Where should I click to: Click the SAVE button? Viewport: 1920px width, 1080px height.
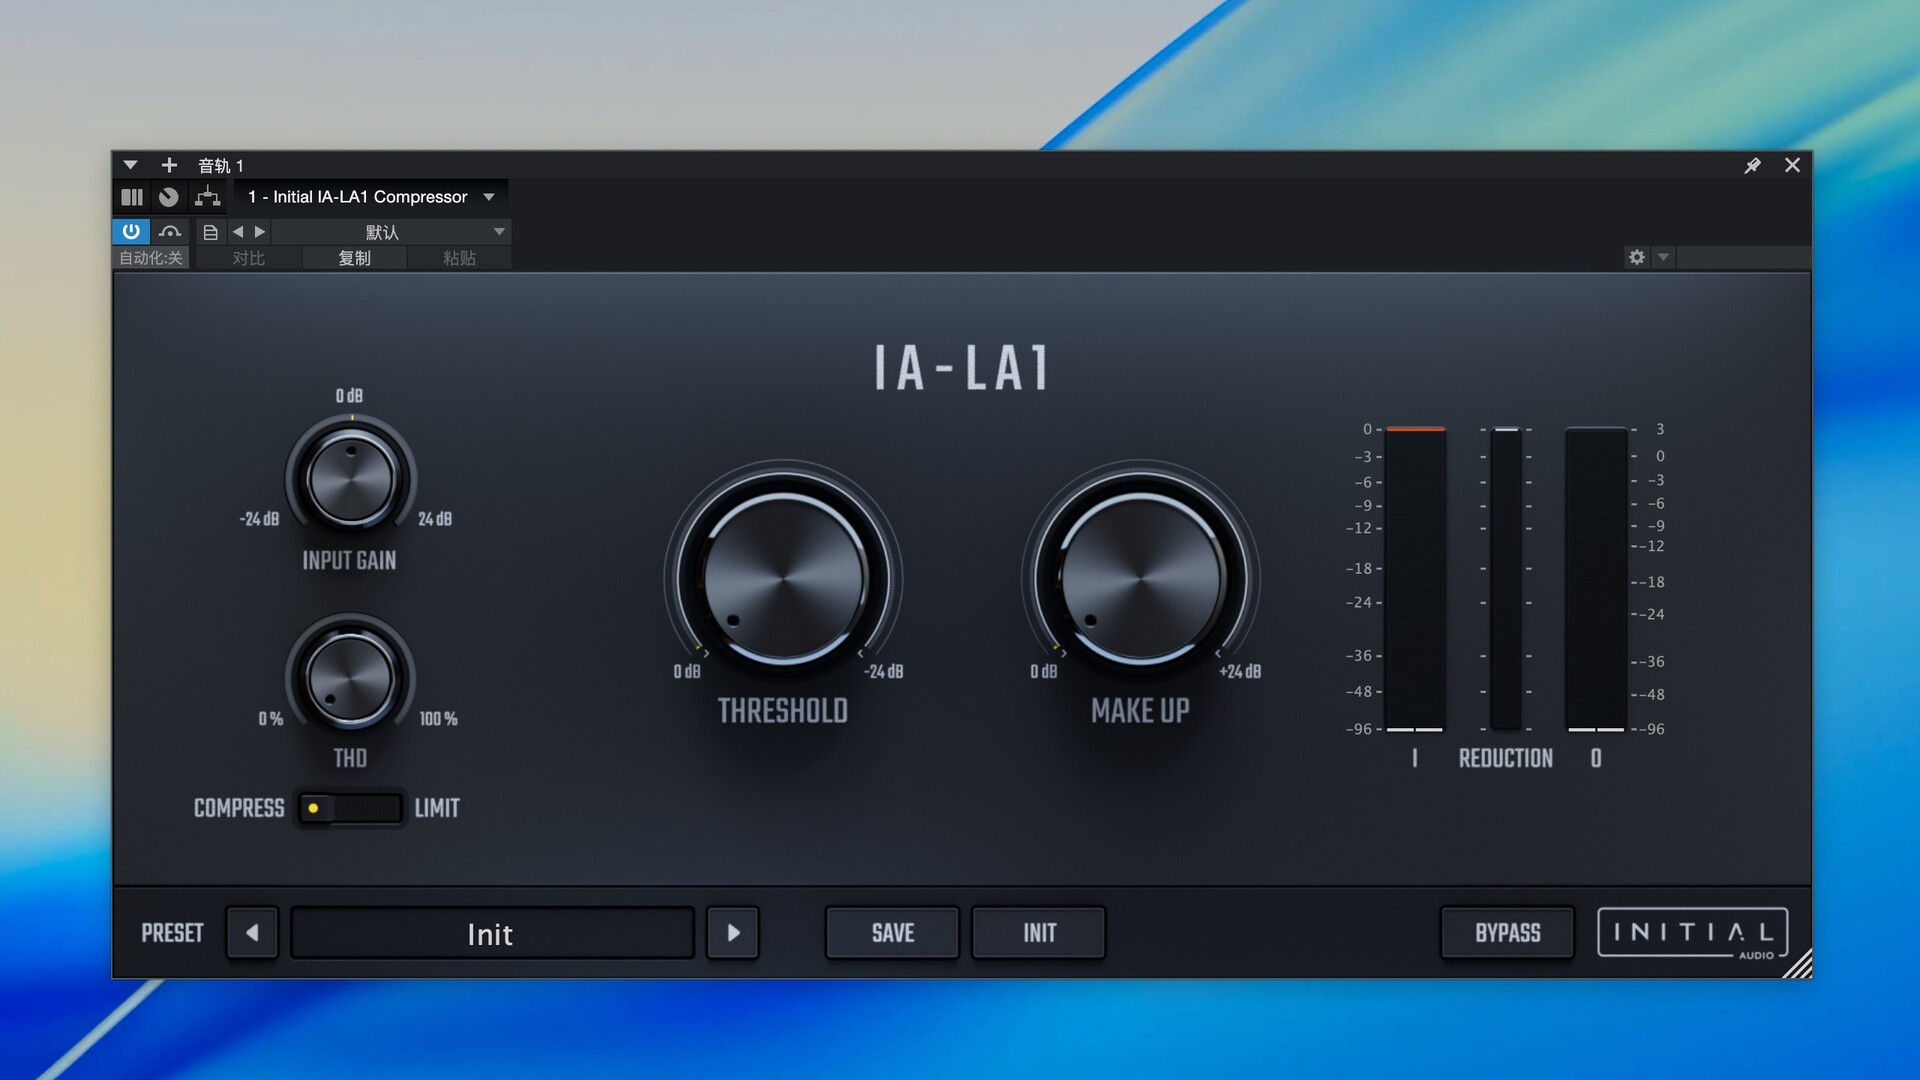pyautogui.click(x=892, y=933)
